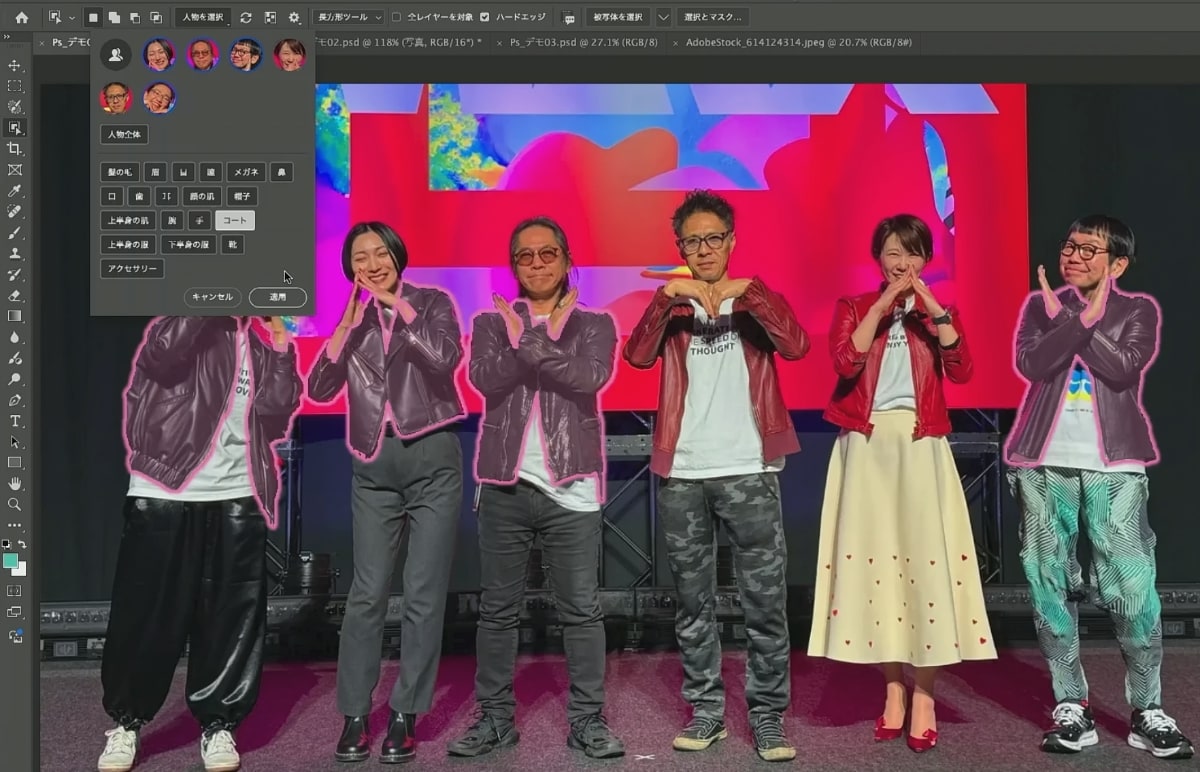Click the screen mode icon in toolbar
This screenshot has width=1200, height=772.
[14, 612]
